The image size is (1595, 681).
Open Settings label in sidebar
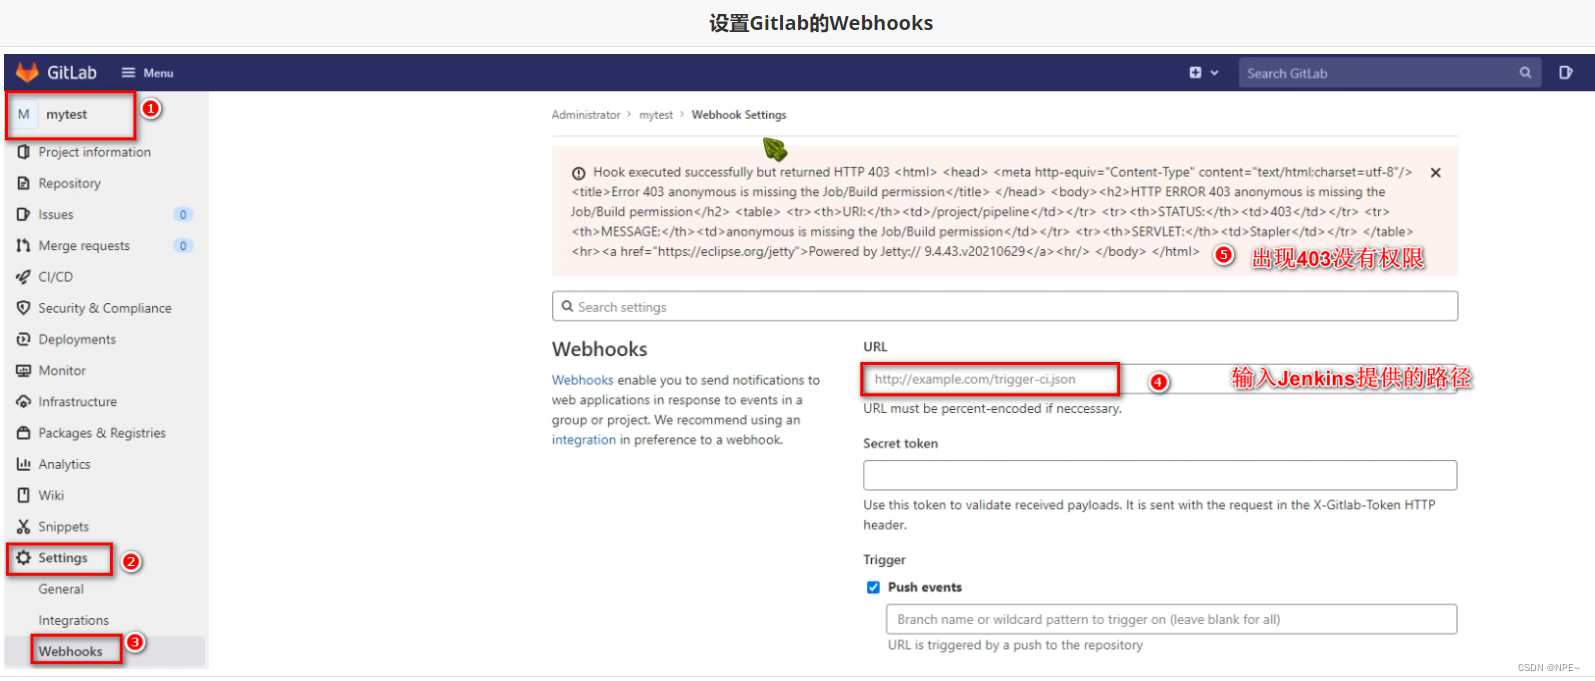click(x=63, y=557)
